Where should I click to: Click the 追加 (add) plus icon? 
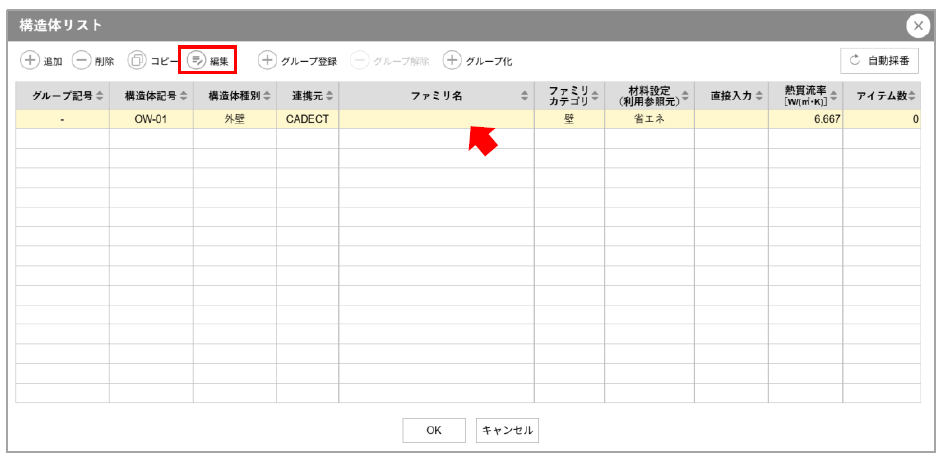30,61
